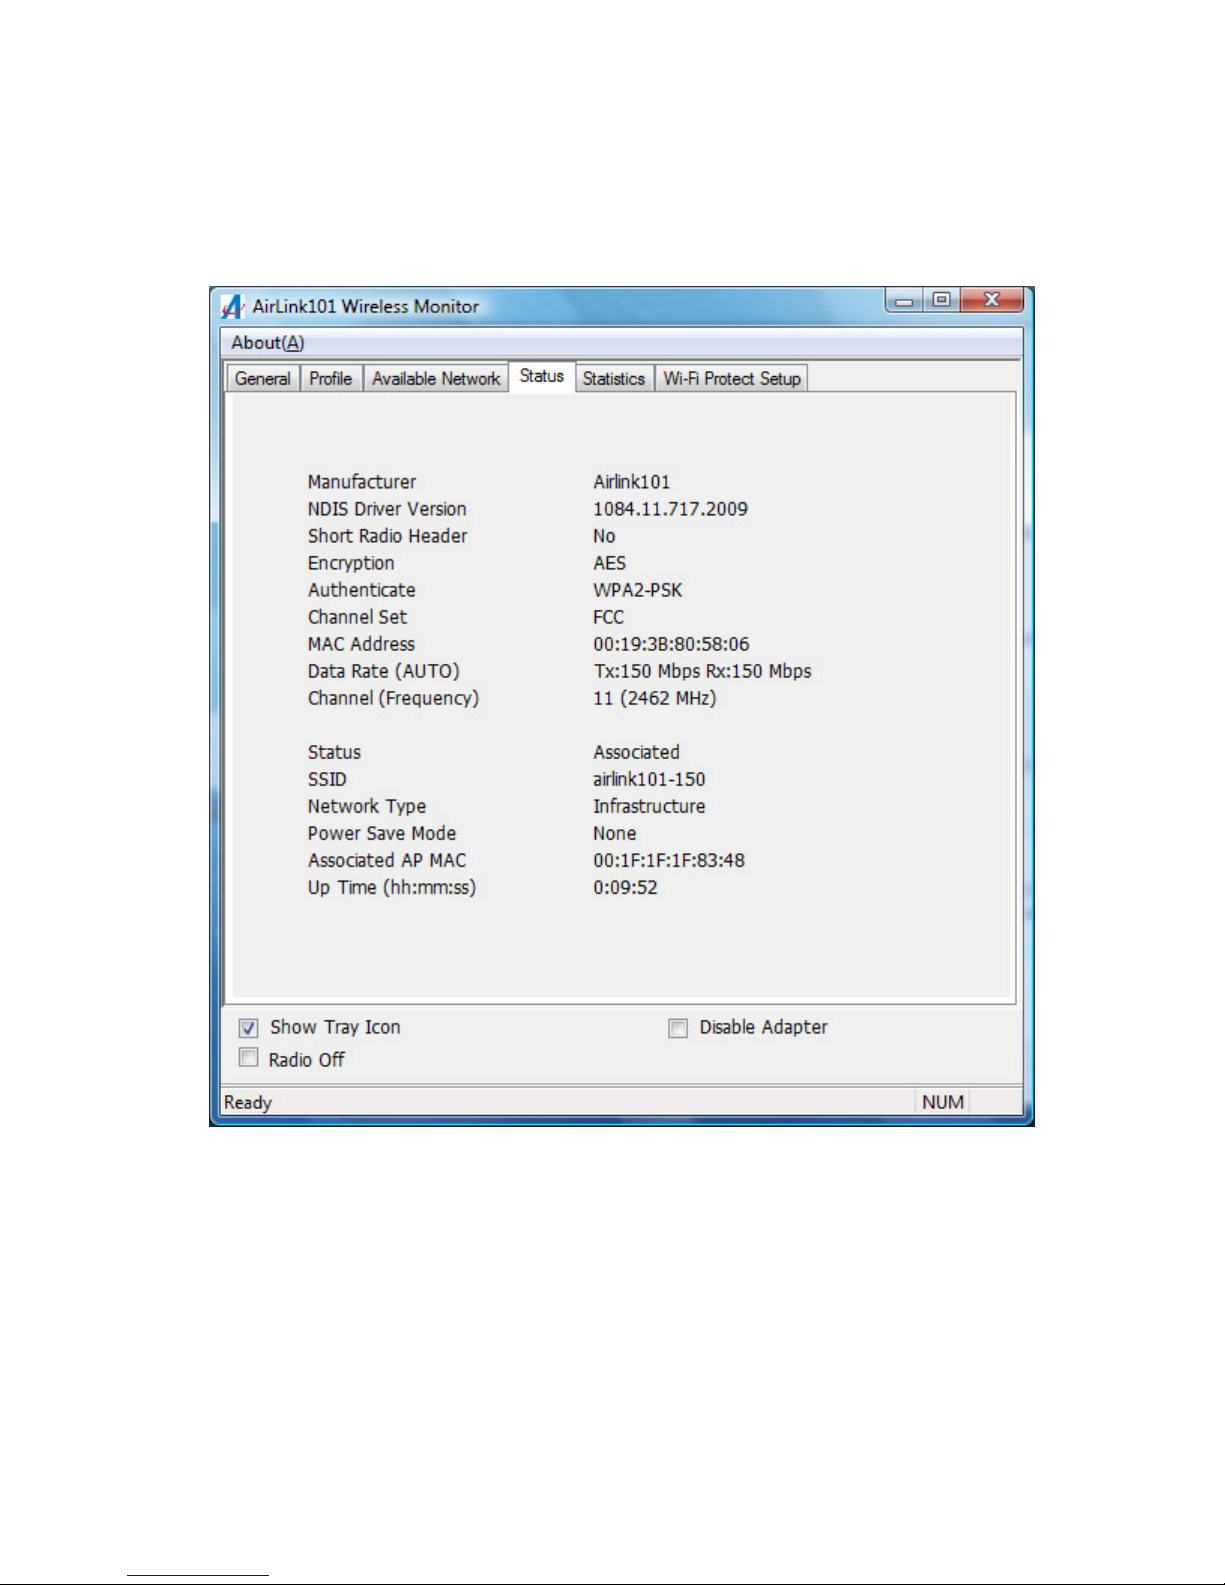Click the channel value 11 (2462 MHz)
Image resolution: width=1225 pixels, height=1585 pixels.
tap(654, 699)
